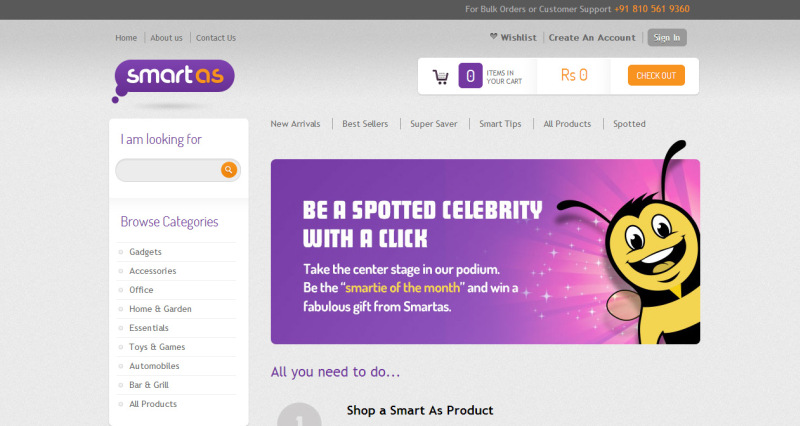The height and width of the screenshot is (426, 800).
Task: Browse the Toys & Games category
Action: [157, 347]
